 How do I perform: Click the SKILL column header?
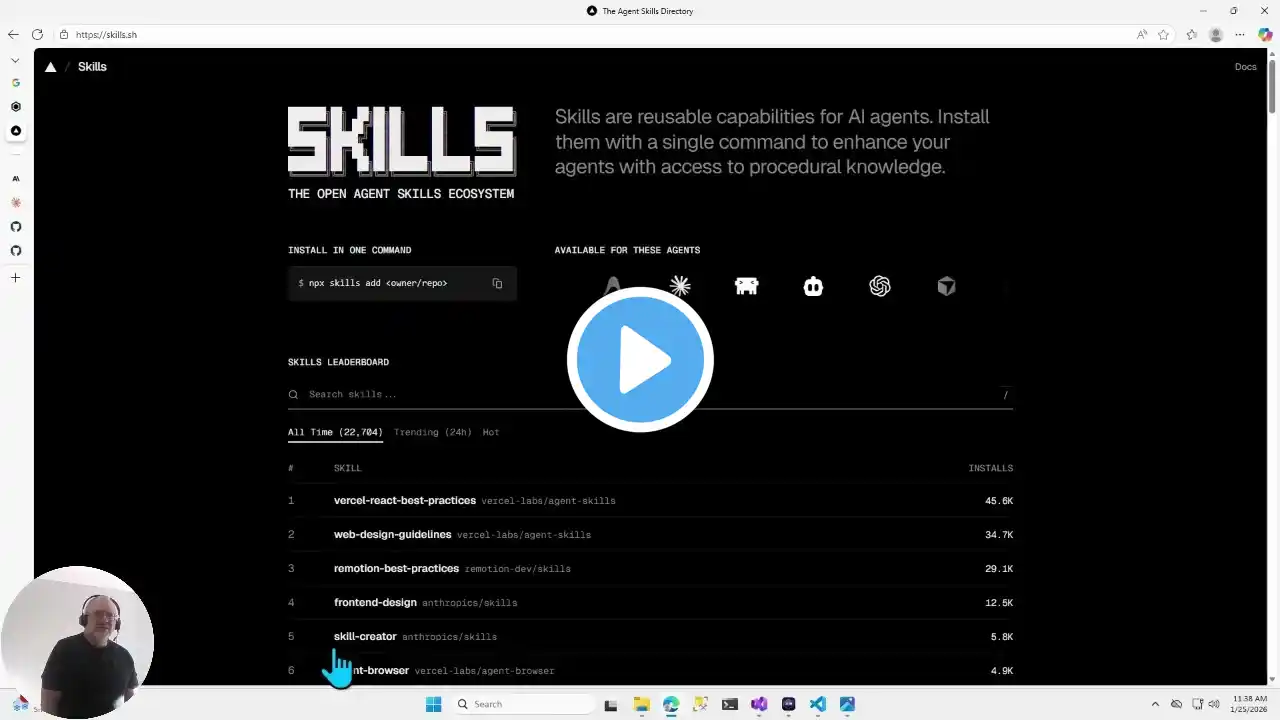(348, 468)
